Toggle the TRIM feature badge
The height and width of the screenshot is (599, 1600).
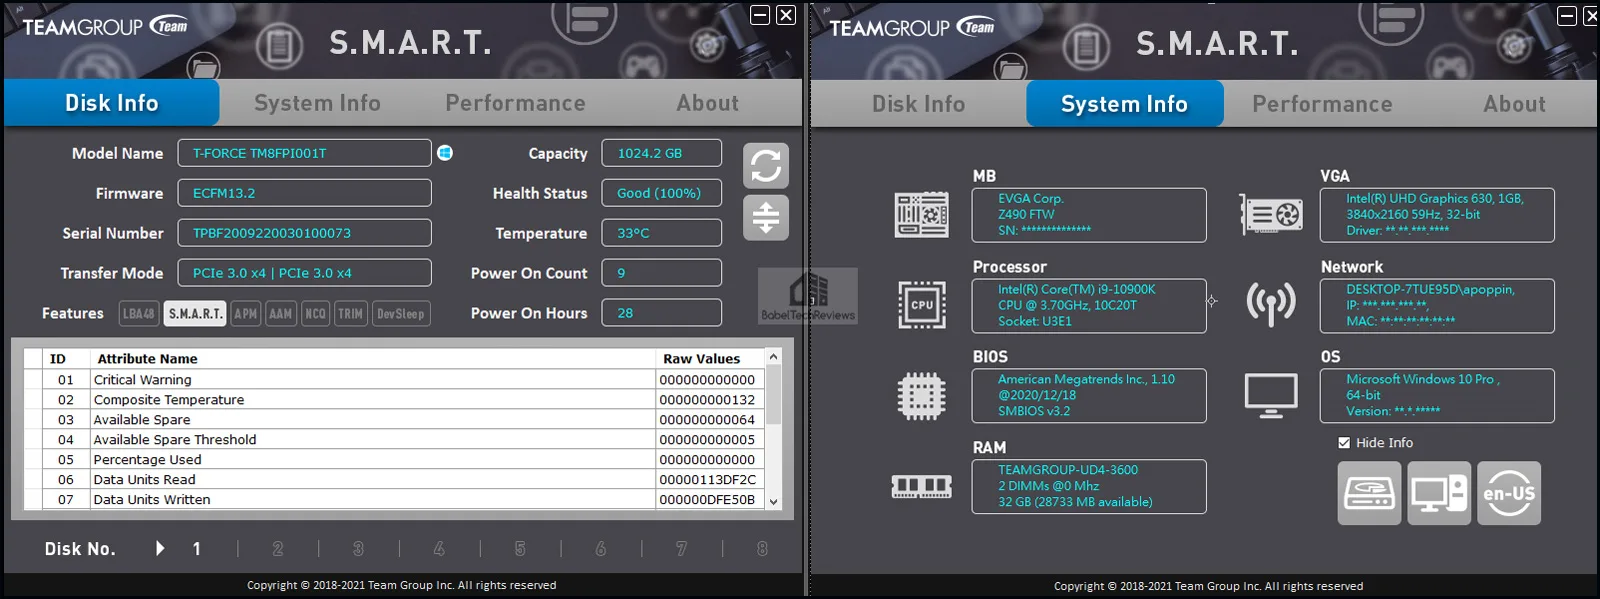tap(350, 314)
